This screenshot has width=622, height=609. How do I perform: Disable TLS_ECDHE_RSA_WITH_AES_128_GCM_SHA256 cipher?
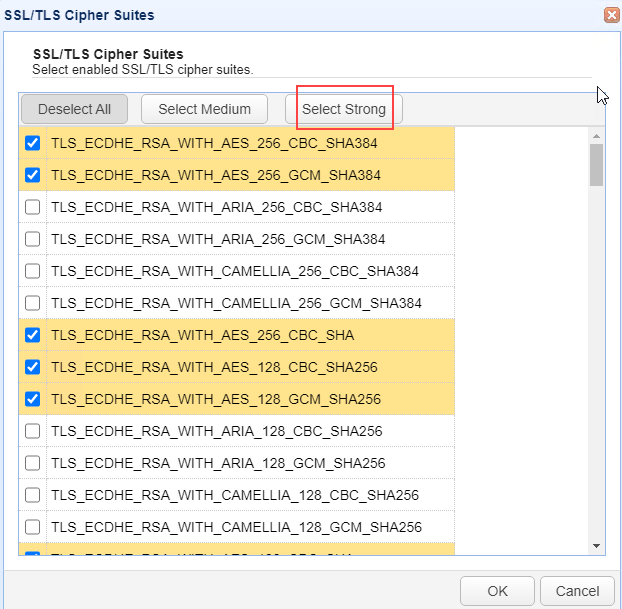[33, 399]
